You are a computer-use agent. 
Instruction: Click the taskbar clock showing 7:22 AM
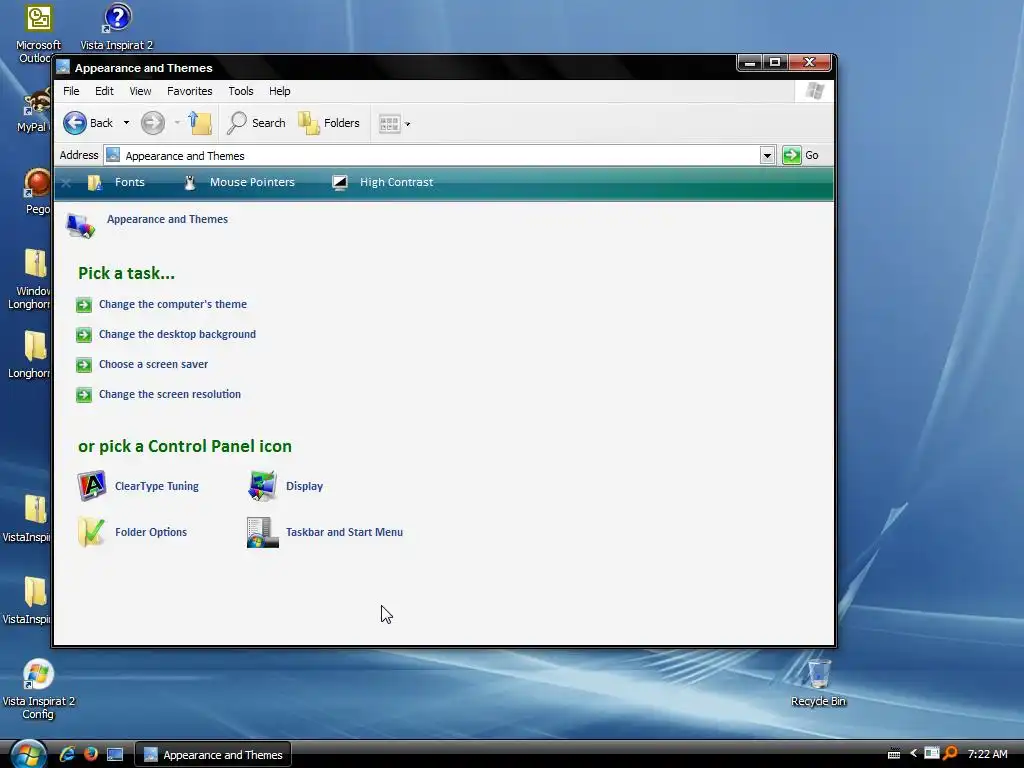coord(987,754)
